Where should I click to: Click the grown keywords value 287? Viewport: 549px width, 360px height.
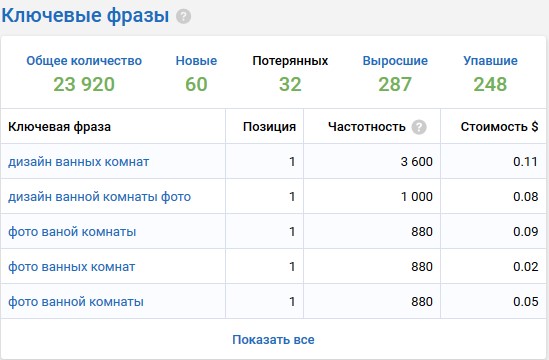coord(395,84)
